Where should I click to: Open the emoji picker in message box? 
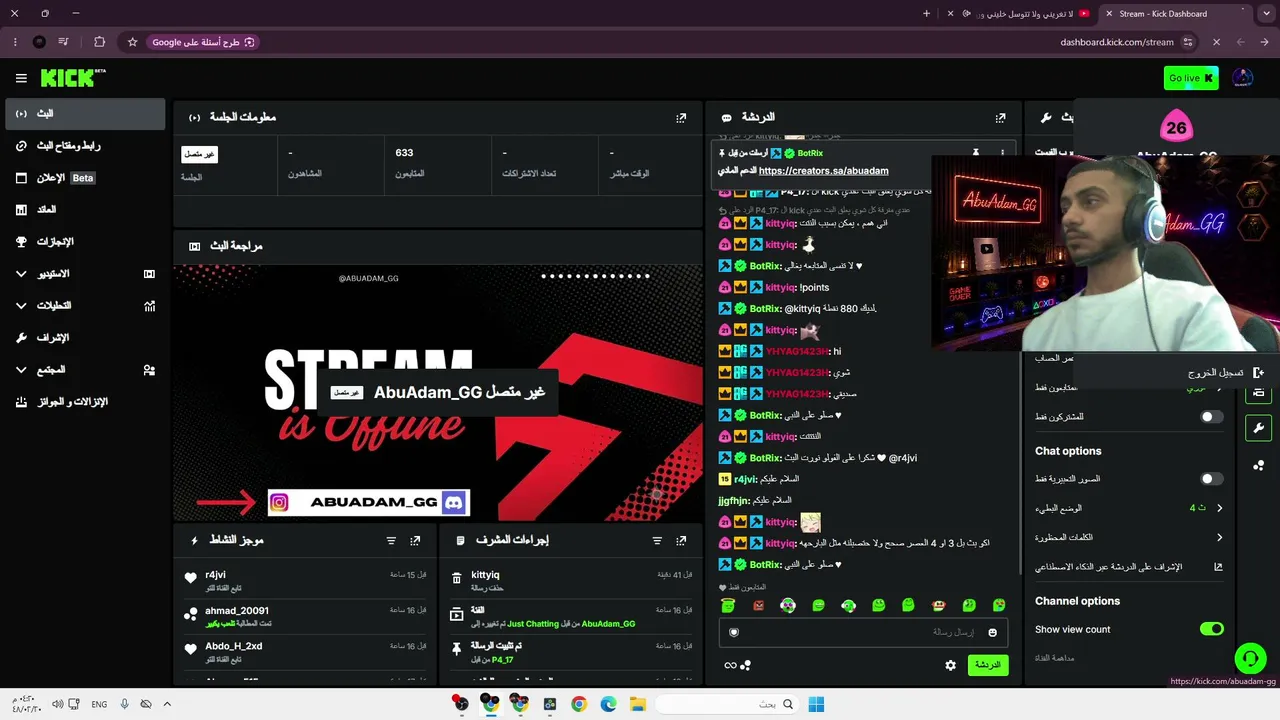coord(992,632)
